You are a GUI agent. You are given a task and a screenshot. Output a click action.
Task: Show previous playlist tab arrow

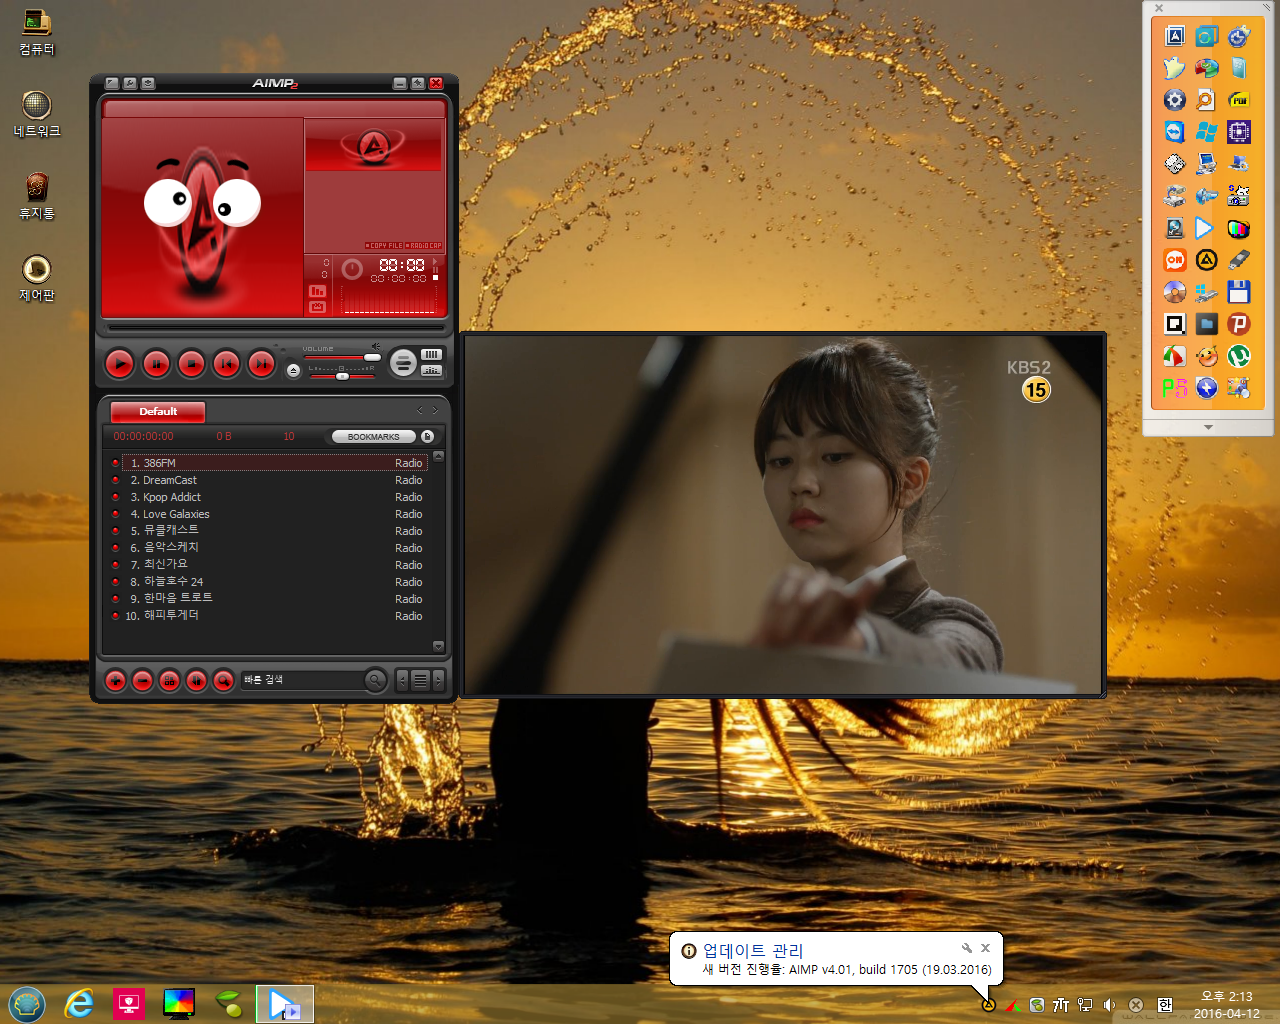click(x=420, y=410)
